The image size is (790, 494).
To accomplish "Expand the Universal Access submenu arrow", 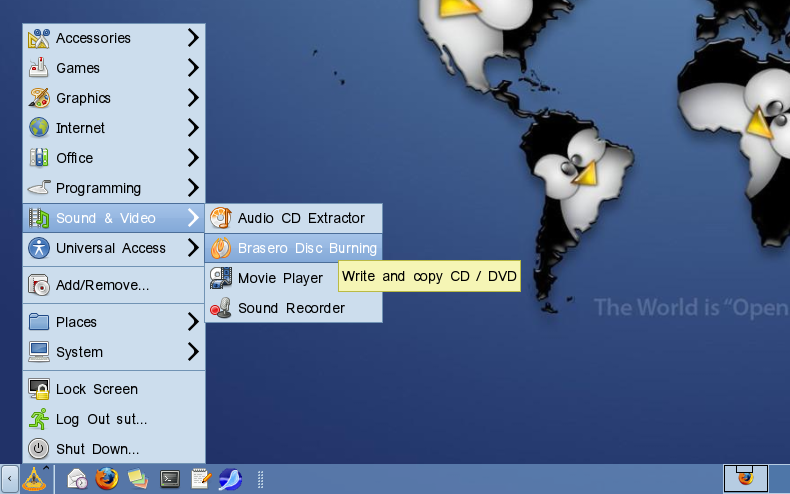I will tap(193, 248).
